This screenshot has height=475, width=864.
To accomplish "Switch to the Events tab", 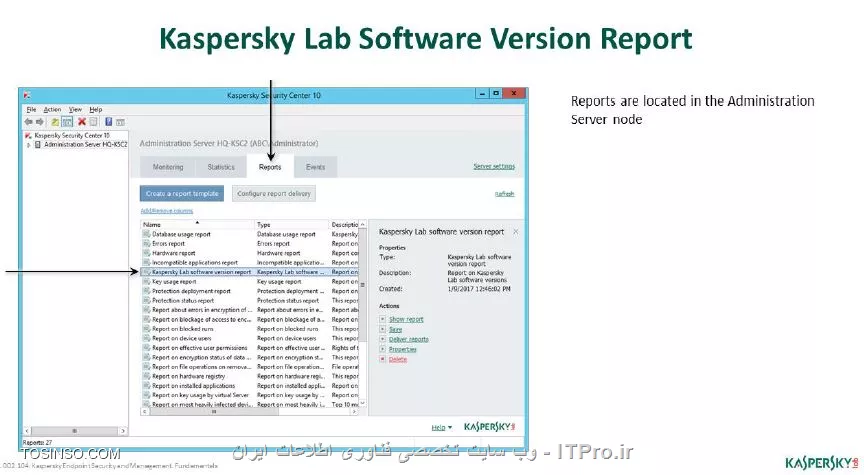I will 315,167.
